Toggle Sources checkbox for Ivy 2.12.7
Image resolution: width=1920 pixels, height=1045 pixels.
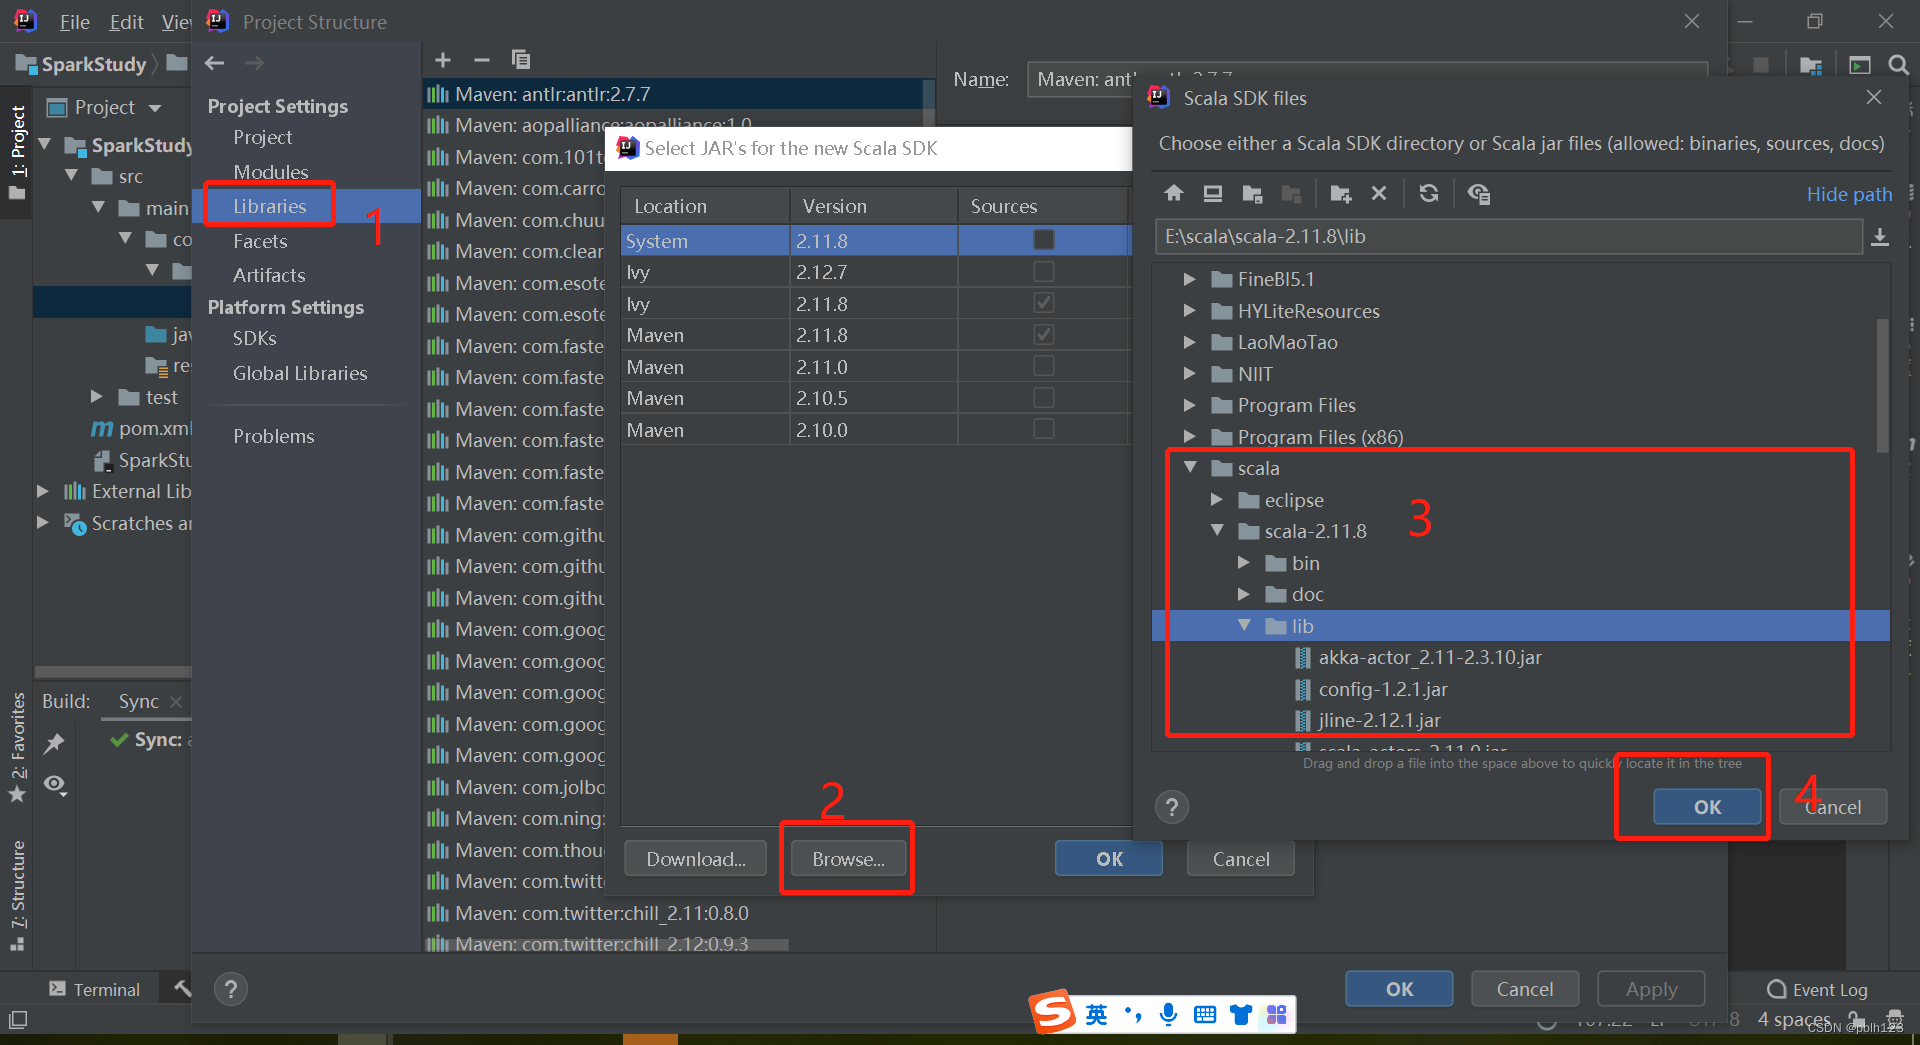[1043, 272]
